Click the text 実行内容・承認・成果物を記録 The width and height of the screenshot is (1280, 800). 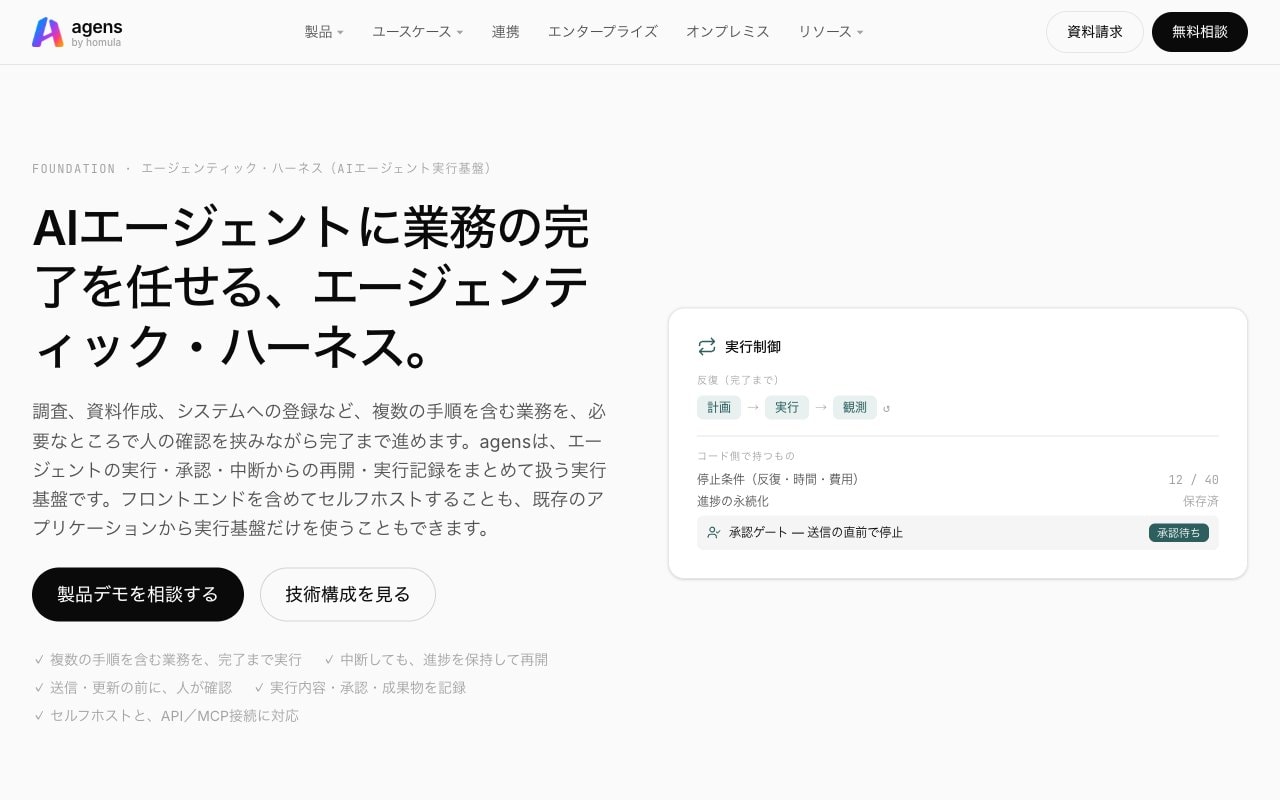(x=368, y=688)
